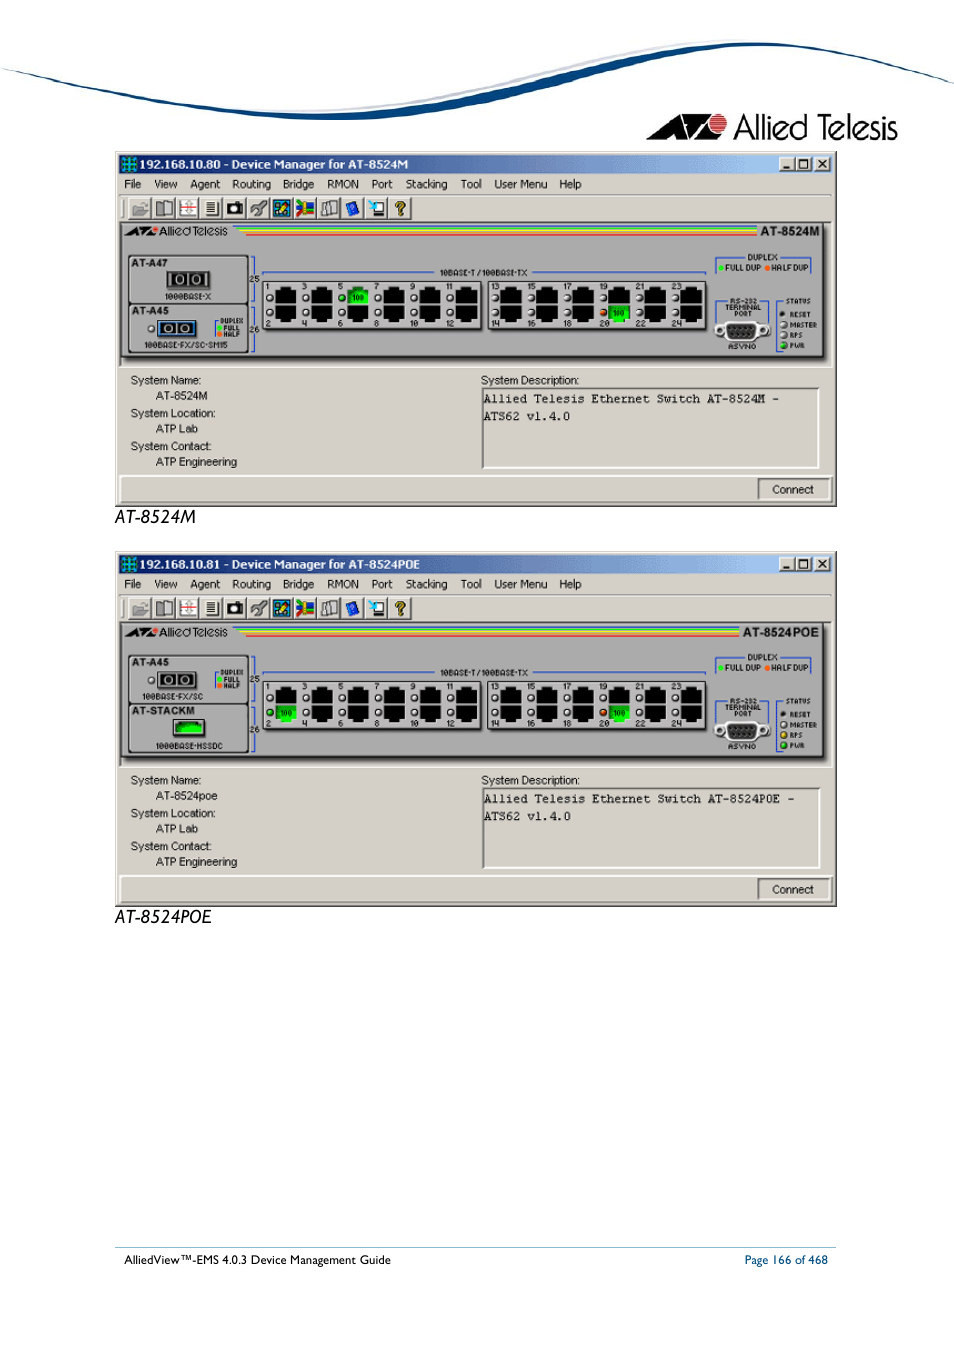Image resolution: width=954 pixels, height=1351 pixels.
Task: Click the monitor with arrow icon in AT-8524M toolbar
Action: [x=377, y=208]
